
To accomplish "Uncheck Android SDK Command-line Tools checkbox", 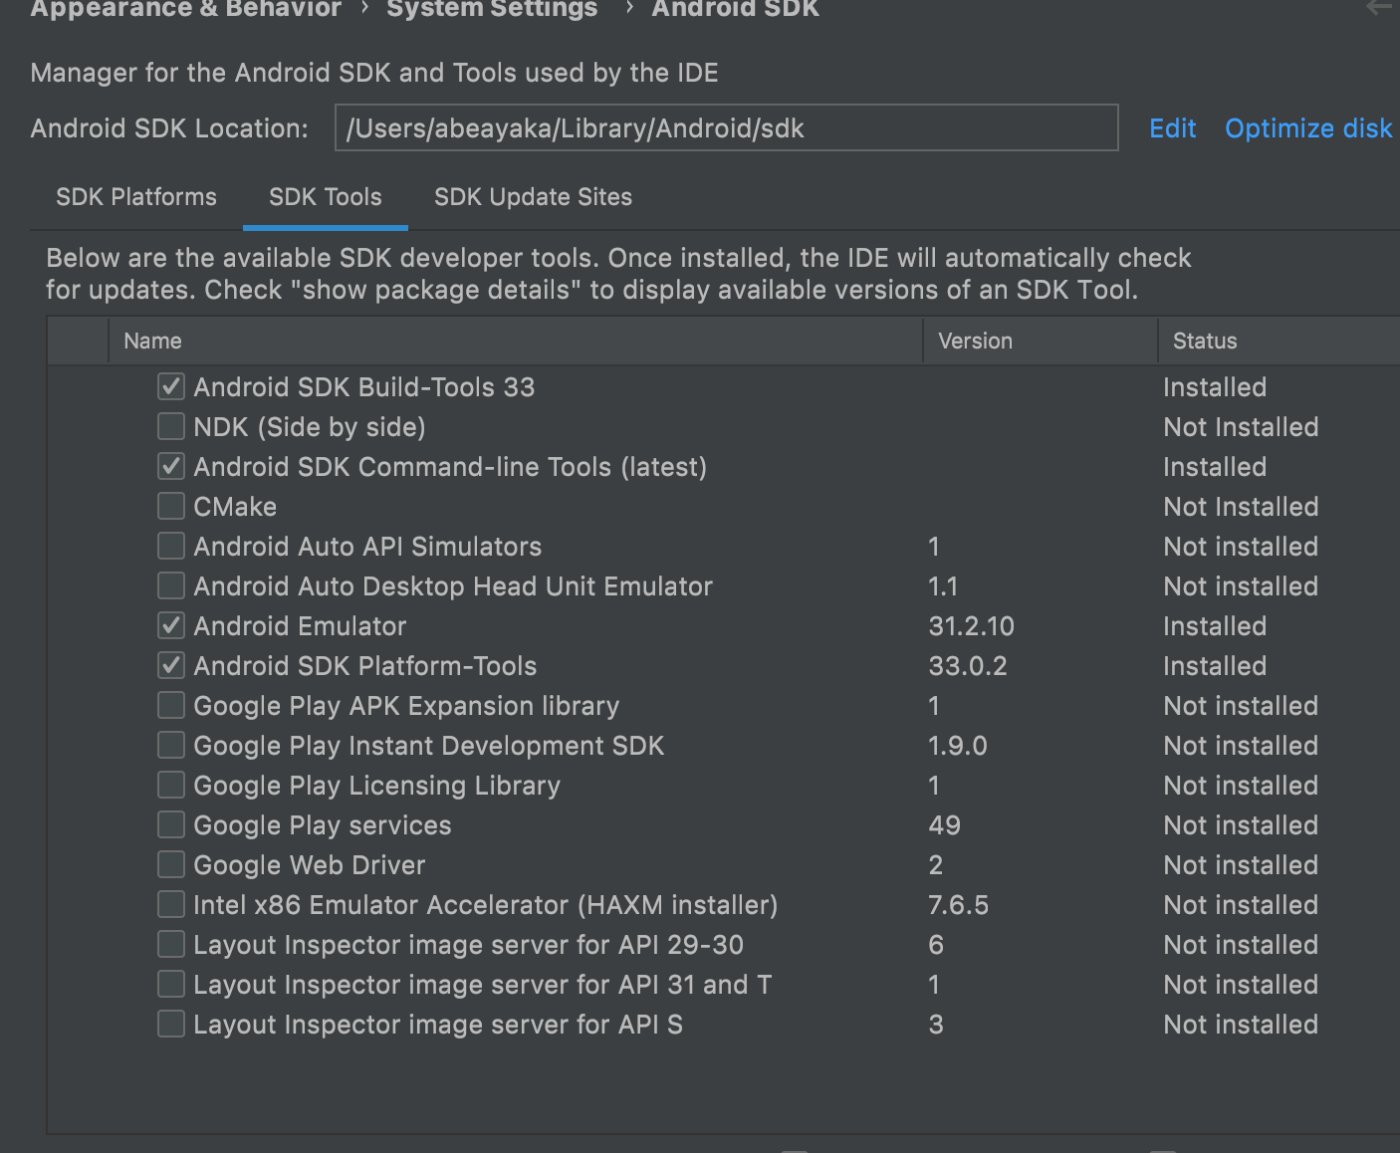I will coord(171,466).
